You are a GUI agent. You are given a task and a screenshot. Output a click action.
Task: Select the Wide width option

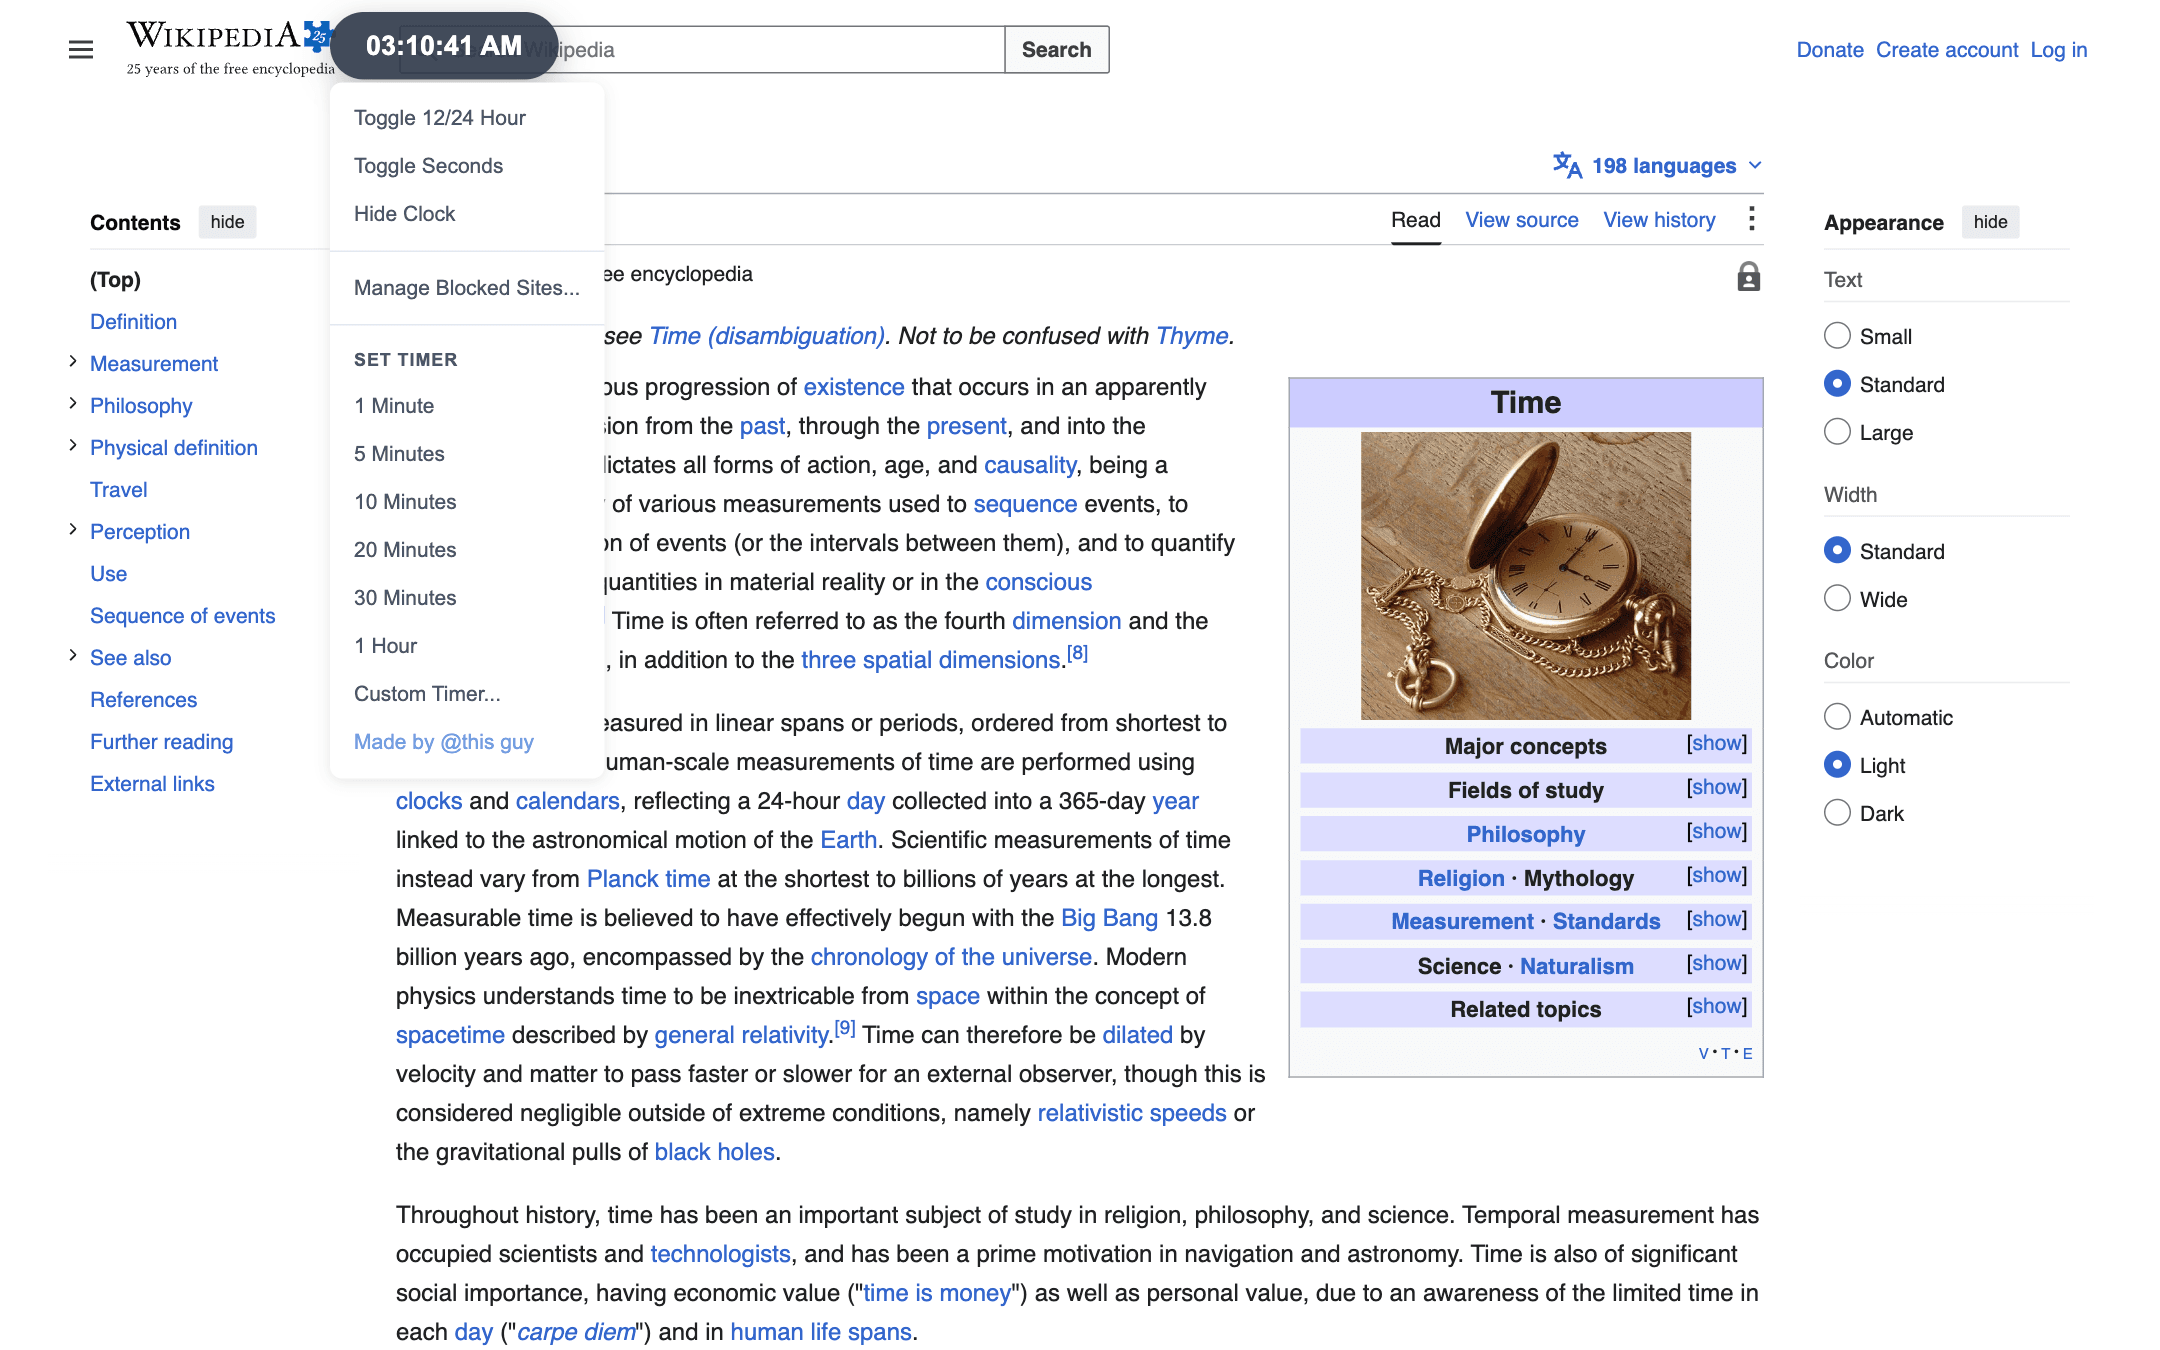coord(1837,599)
